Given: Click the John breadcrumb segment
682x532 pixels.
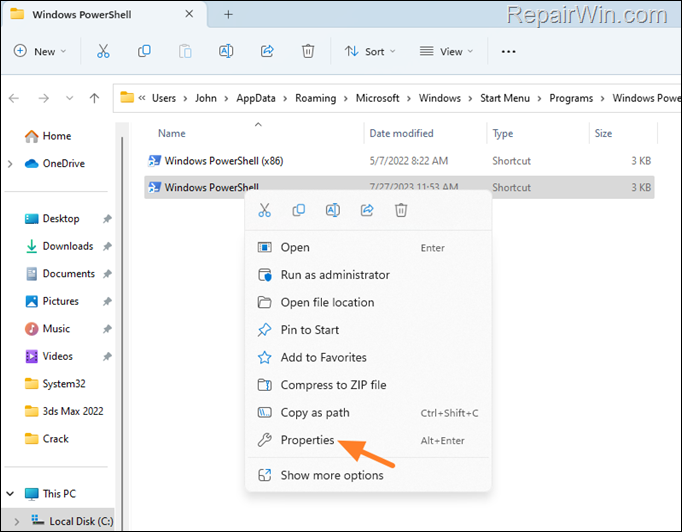Looking at the screenshot, I should (x=206, y=98).
